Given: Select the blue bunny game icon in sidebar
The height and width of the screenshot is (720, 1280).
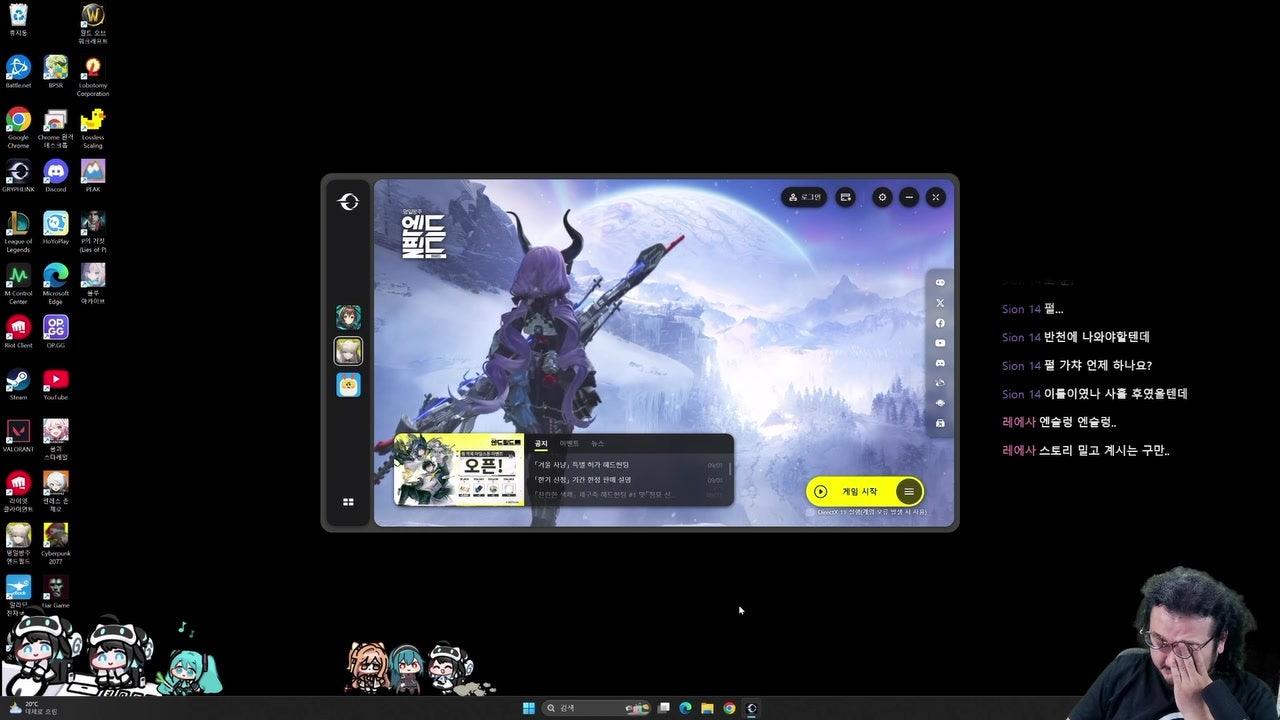Looking at the screenshot, I should 348,385.
